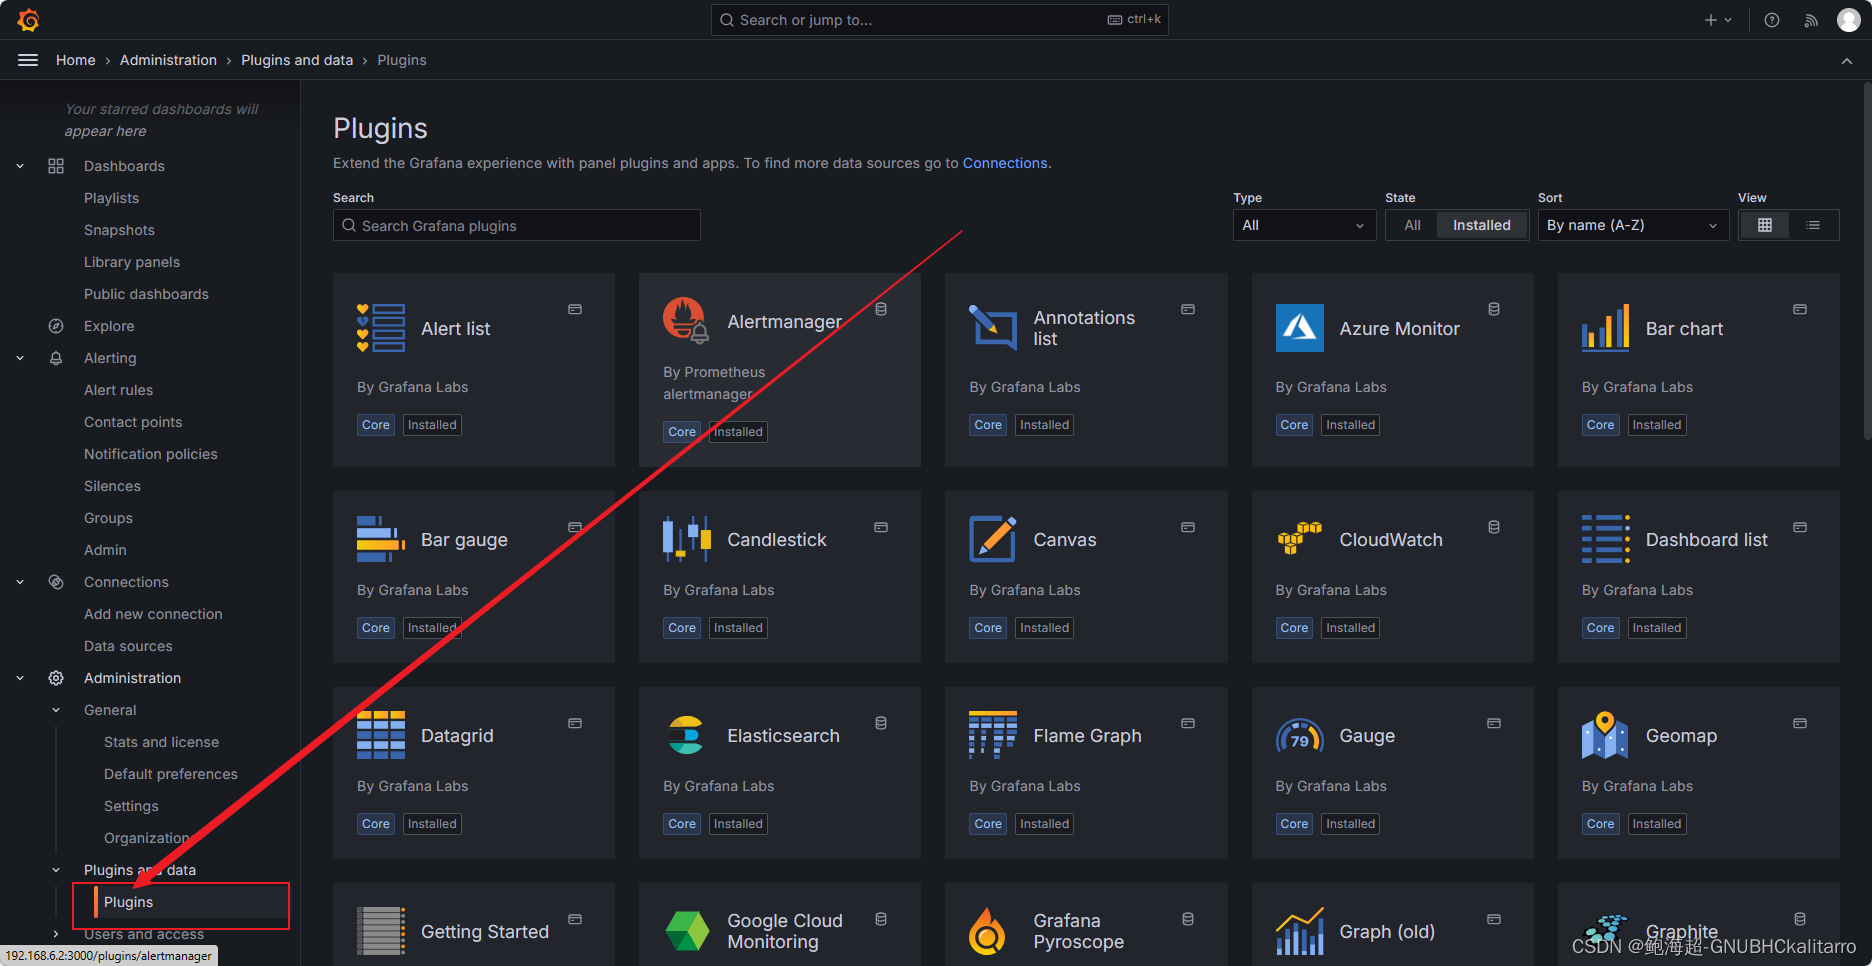The height and width of the screenshot is (966, 1872).
Task: Open Playlists in the sidebar
Action: (111, 198)
